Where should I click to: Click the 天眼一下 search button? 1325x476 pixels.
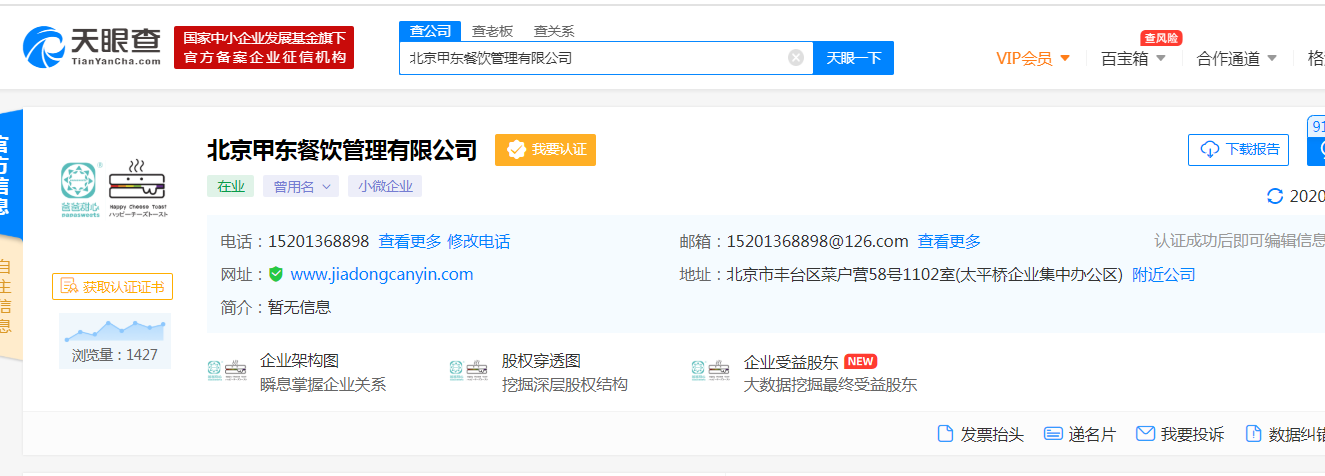853,58
